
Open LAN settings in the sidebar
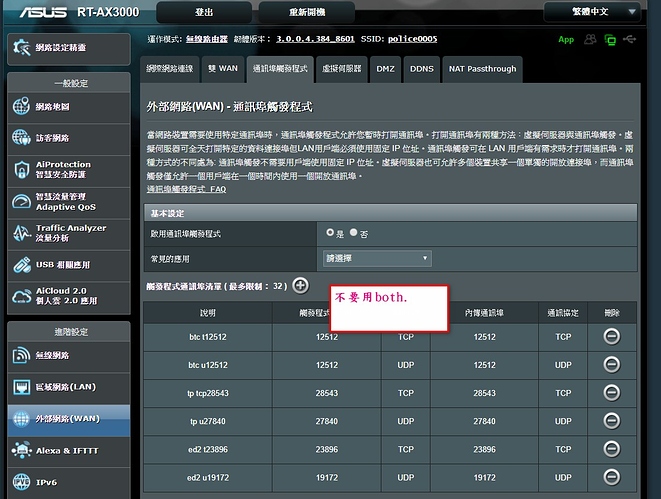(x=69, y=387)
